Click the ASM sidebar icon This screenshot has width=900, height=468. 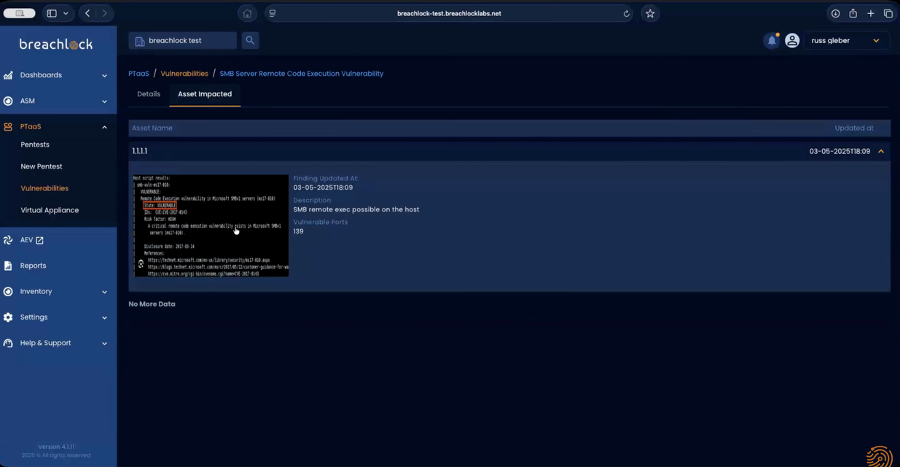point(8,101)
